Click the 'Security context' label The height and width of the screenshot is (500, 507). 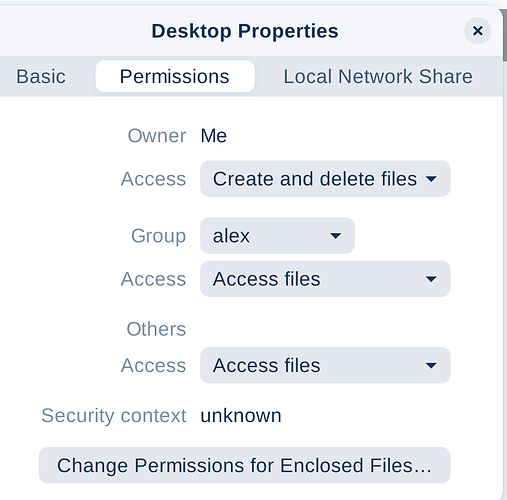114,416
